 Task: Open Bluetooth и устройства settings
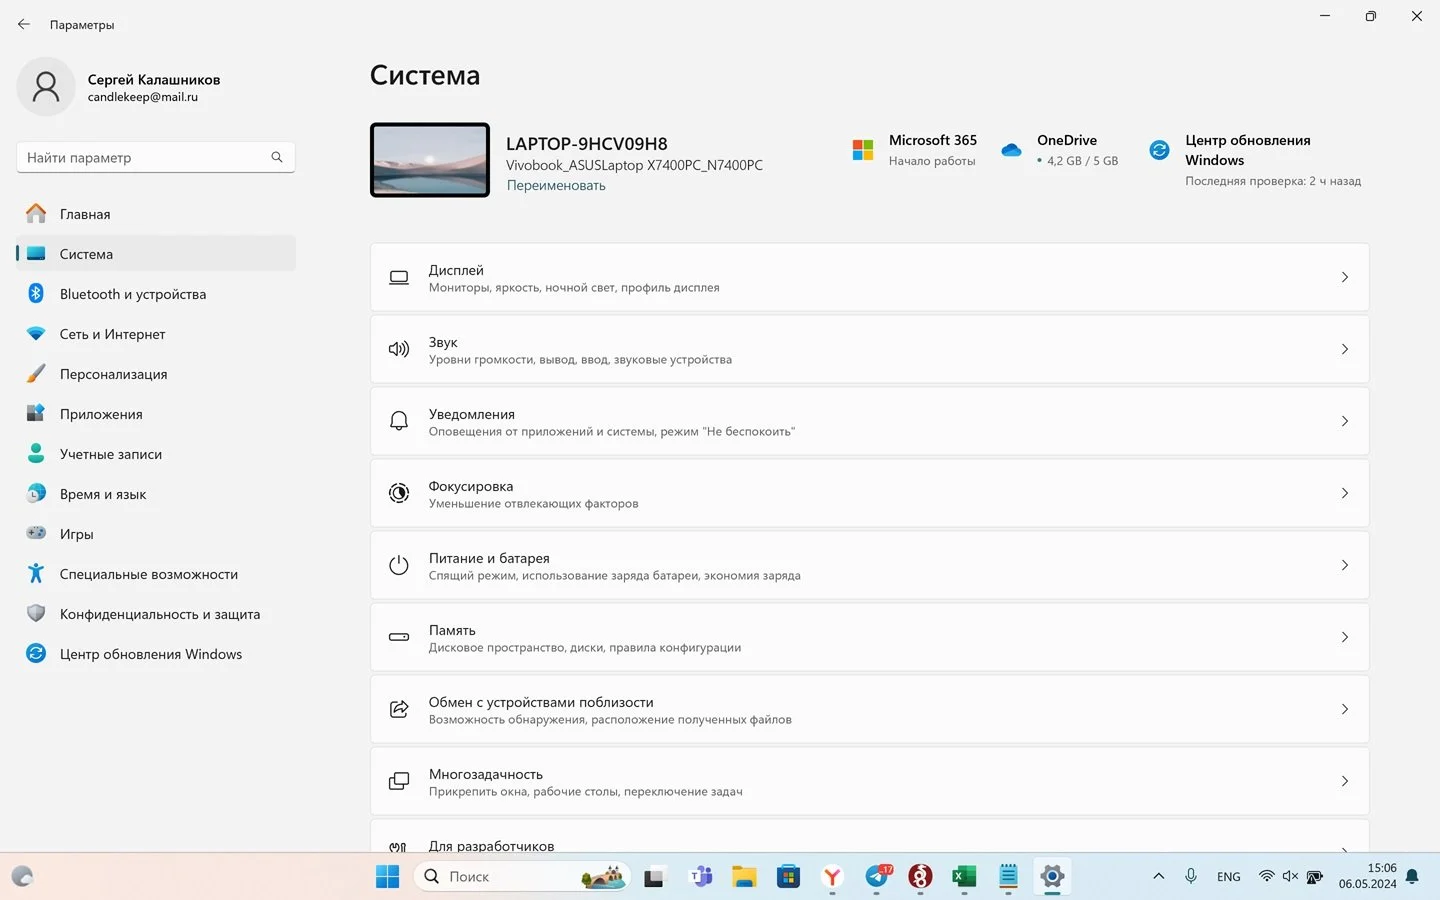coord(155,294)
